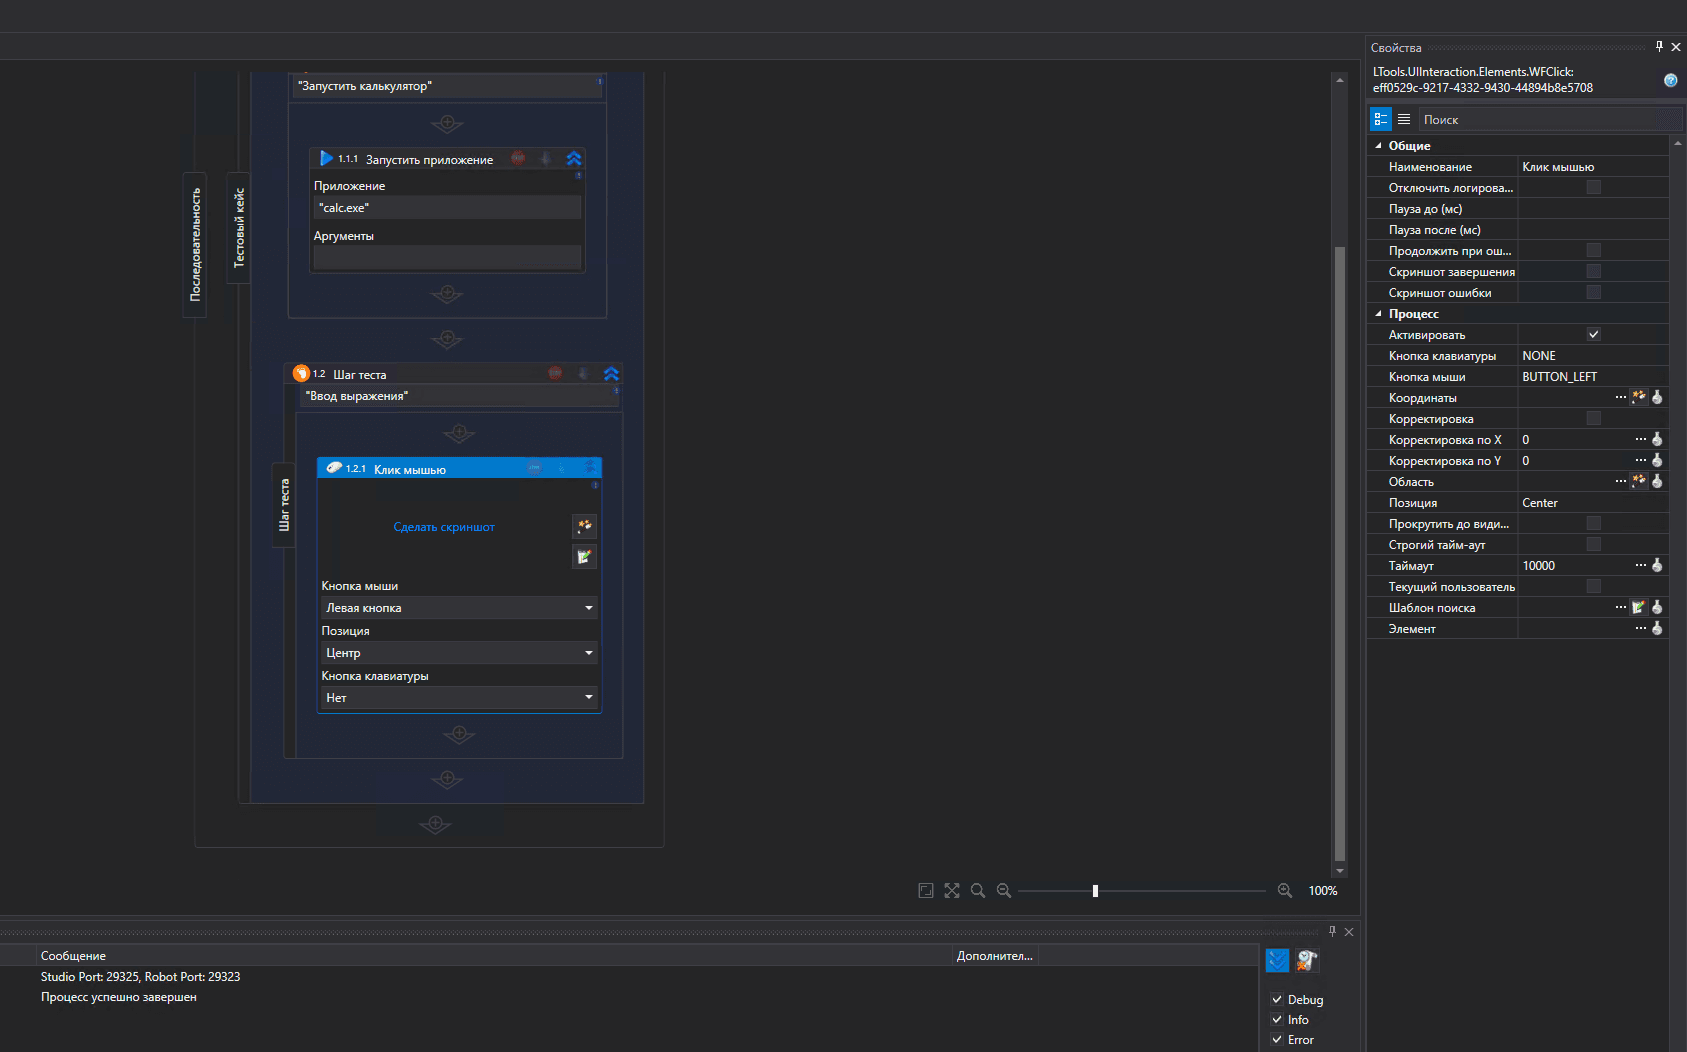Toggle log auto-scroll double-chevron icon
This screenshot has height=1052, width=1687.
point(1277,960)
